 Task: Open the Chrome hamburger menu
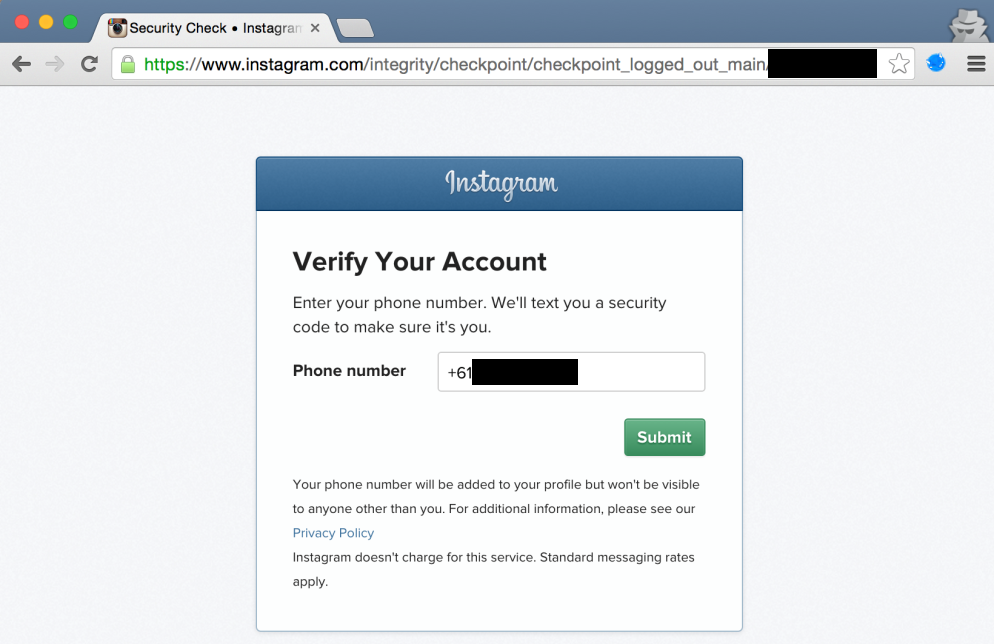pyautogui.click(x=976, y=63)
